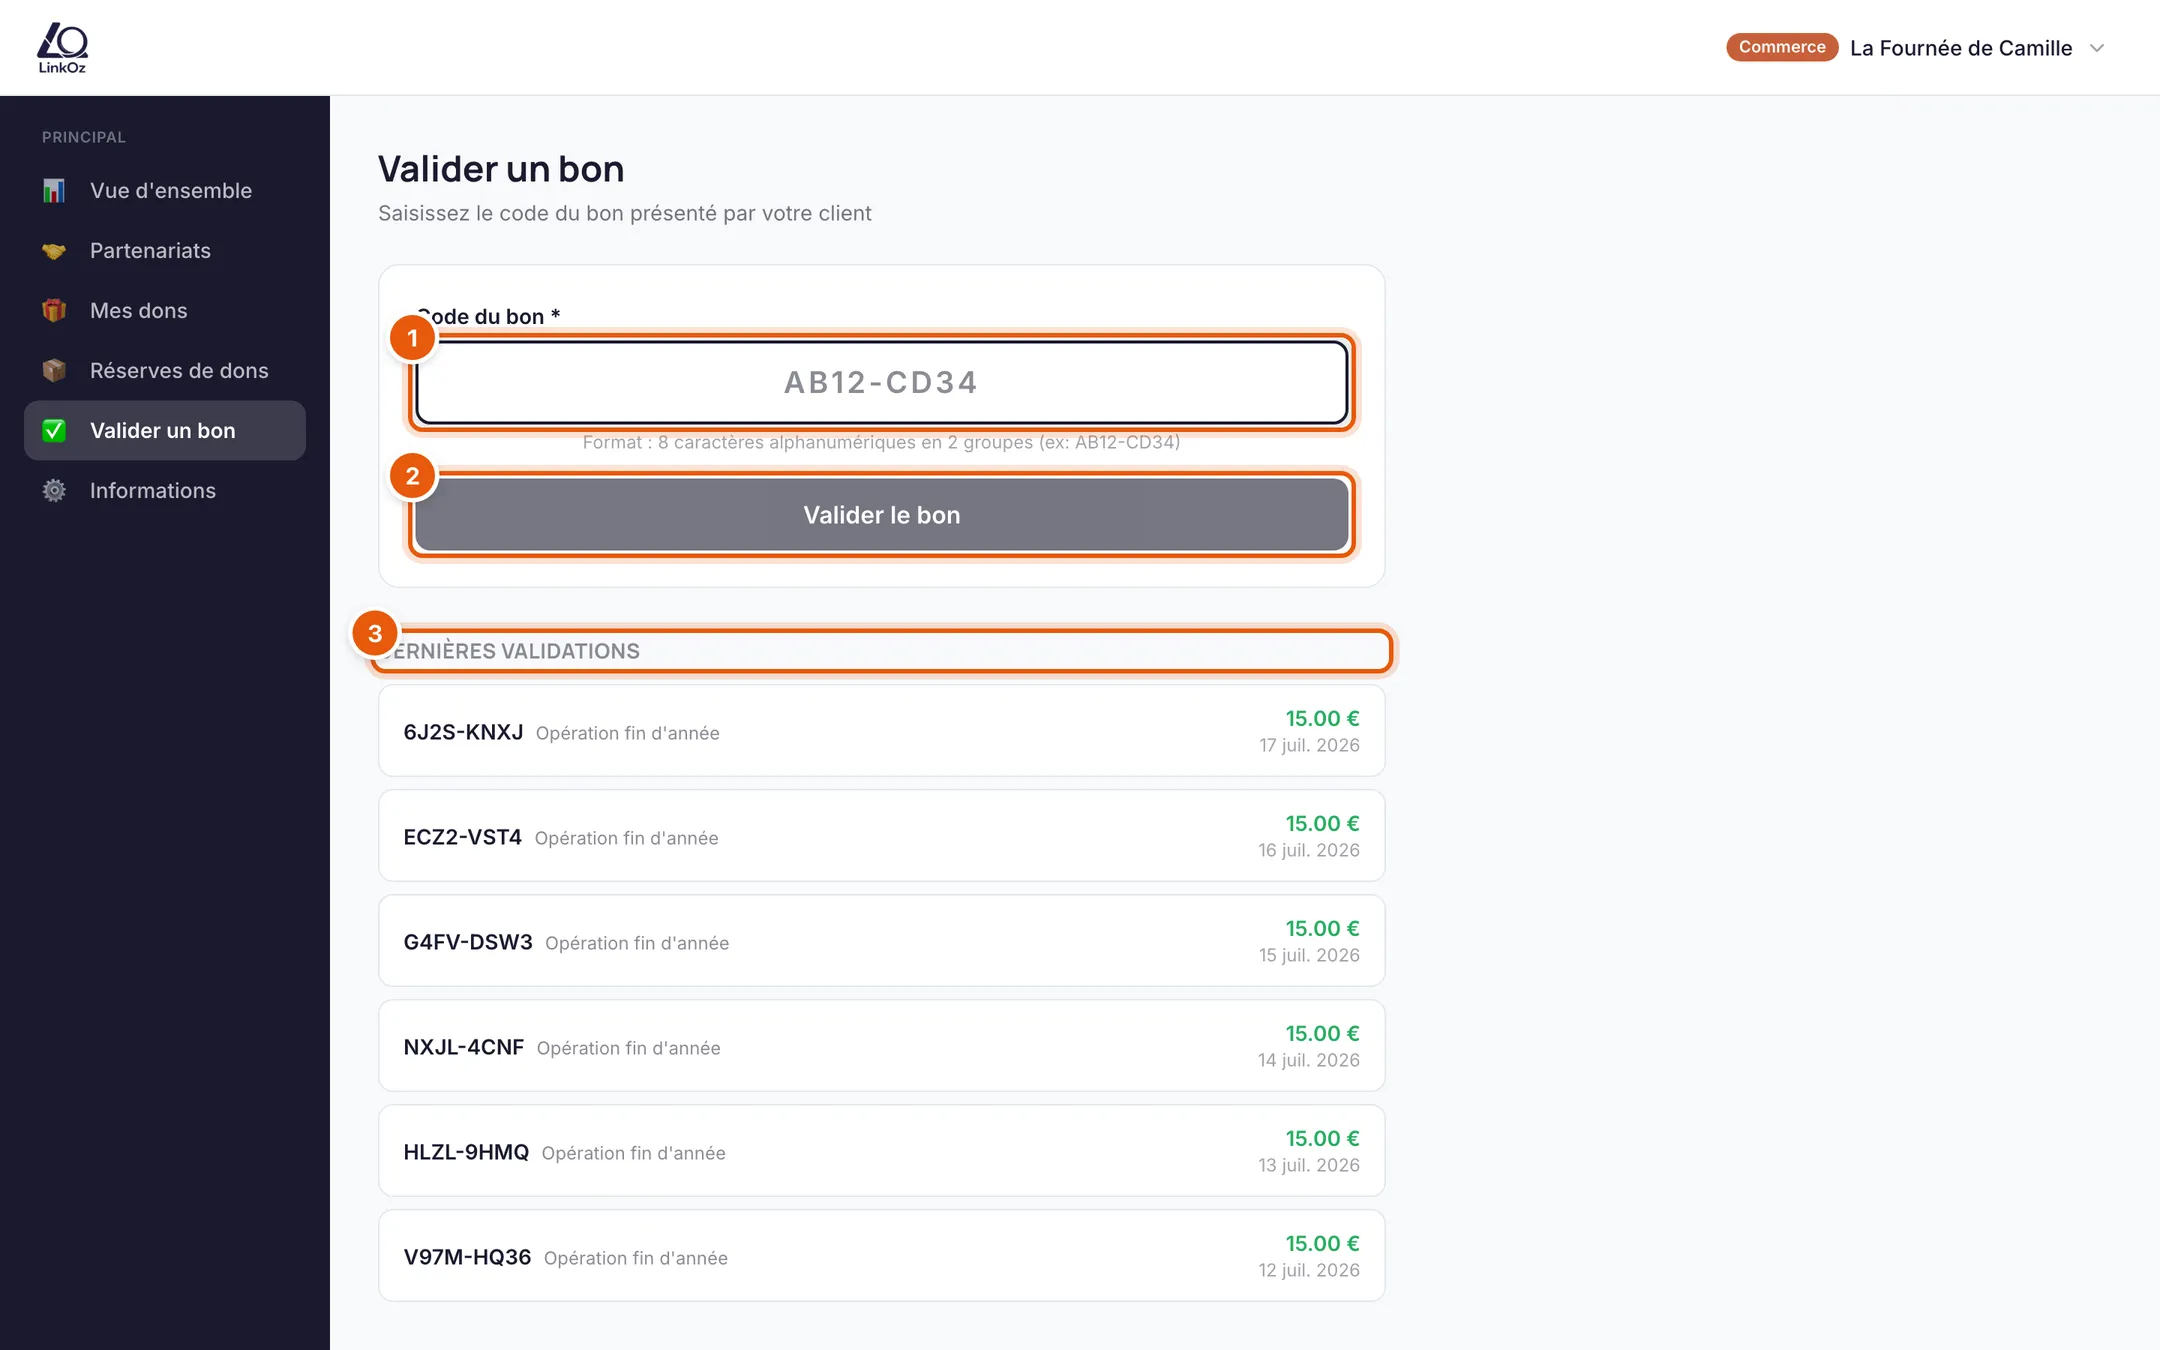Select the NXJL-4CNF validation row

(882, 1046)
